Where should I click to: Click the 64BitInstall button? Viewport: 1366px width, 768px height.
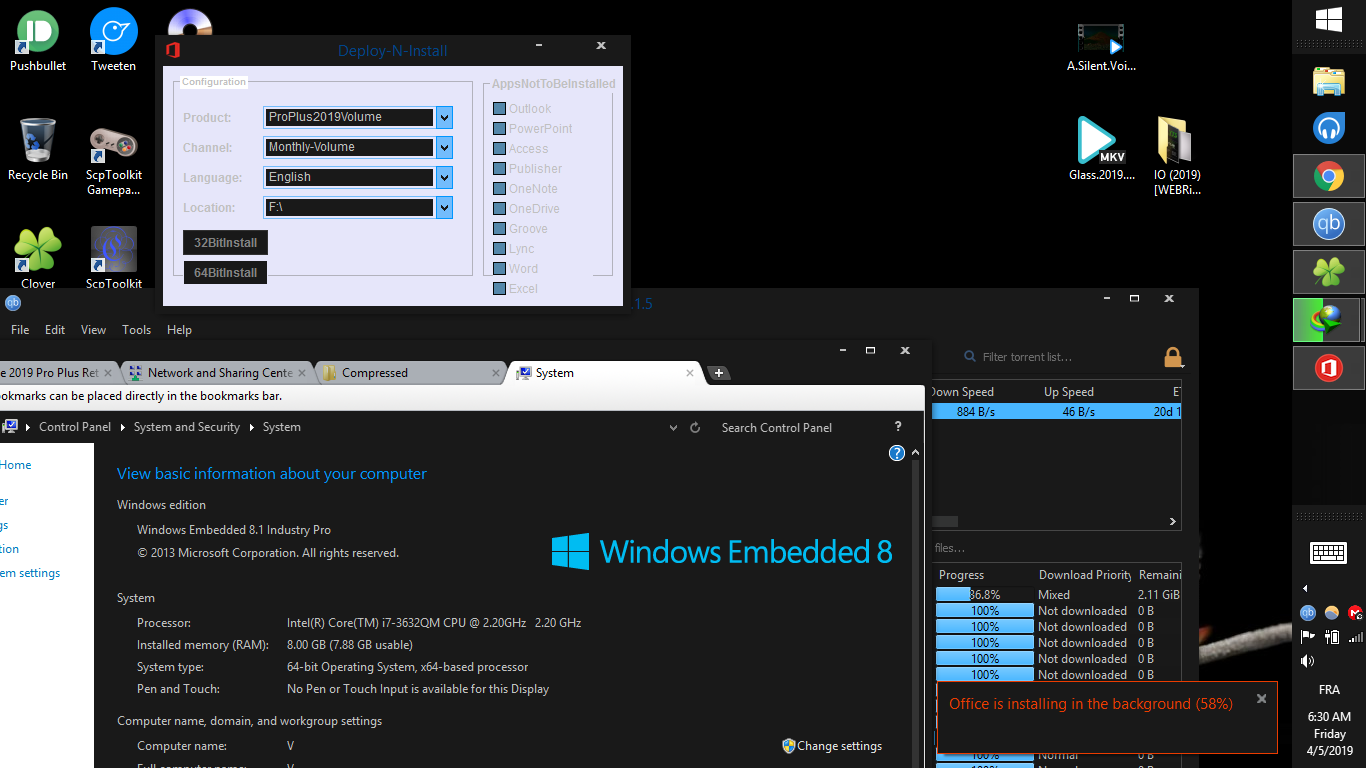click(225, 273)
